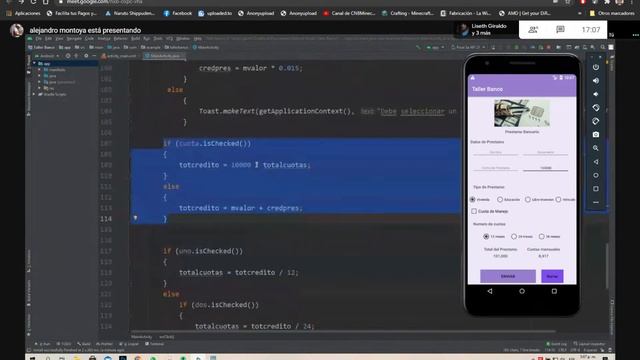Take emulator screenshot with camera icon
This screenshot has height=360, width=640.
point(596,135)
